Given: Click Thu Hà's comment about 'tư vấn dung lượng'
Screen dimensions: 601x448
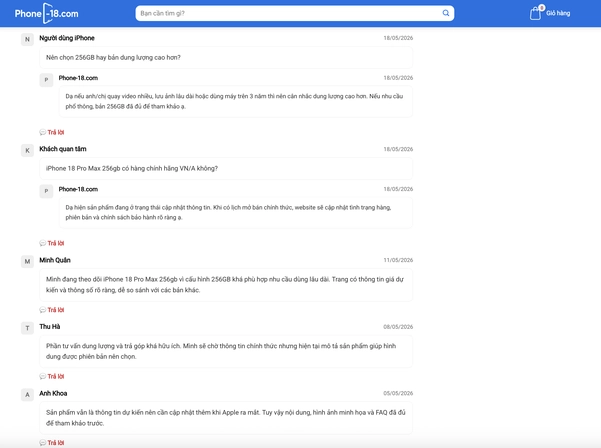Looking at the screenshot, I should pos(226,351).
